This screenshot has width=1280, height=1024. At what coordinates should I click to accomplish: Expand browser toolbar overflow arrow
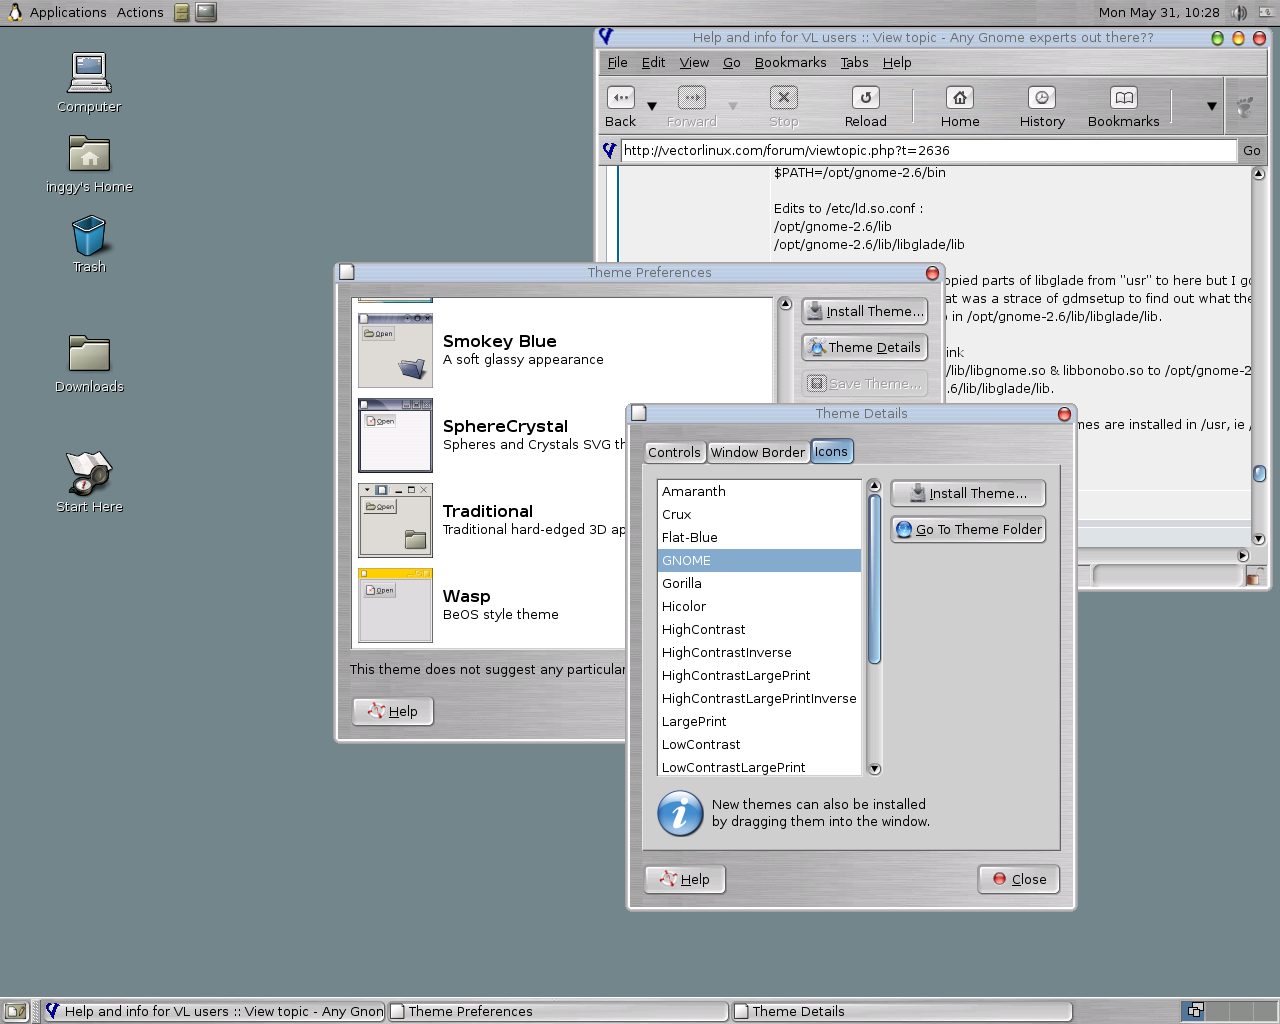(x=1211, y=106)
